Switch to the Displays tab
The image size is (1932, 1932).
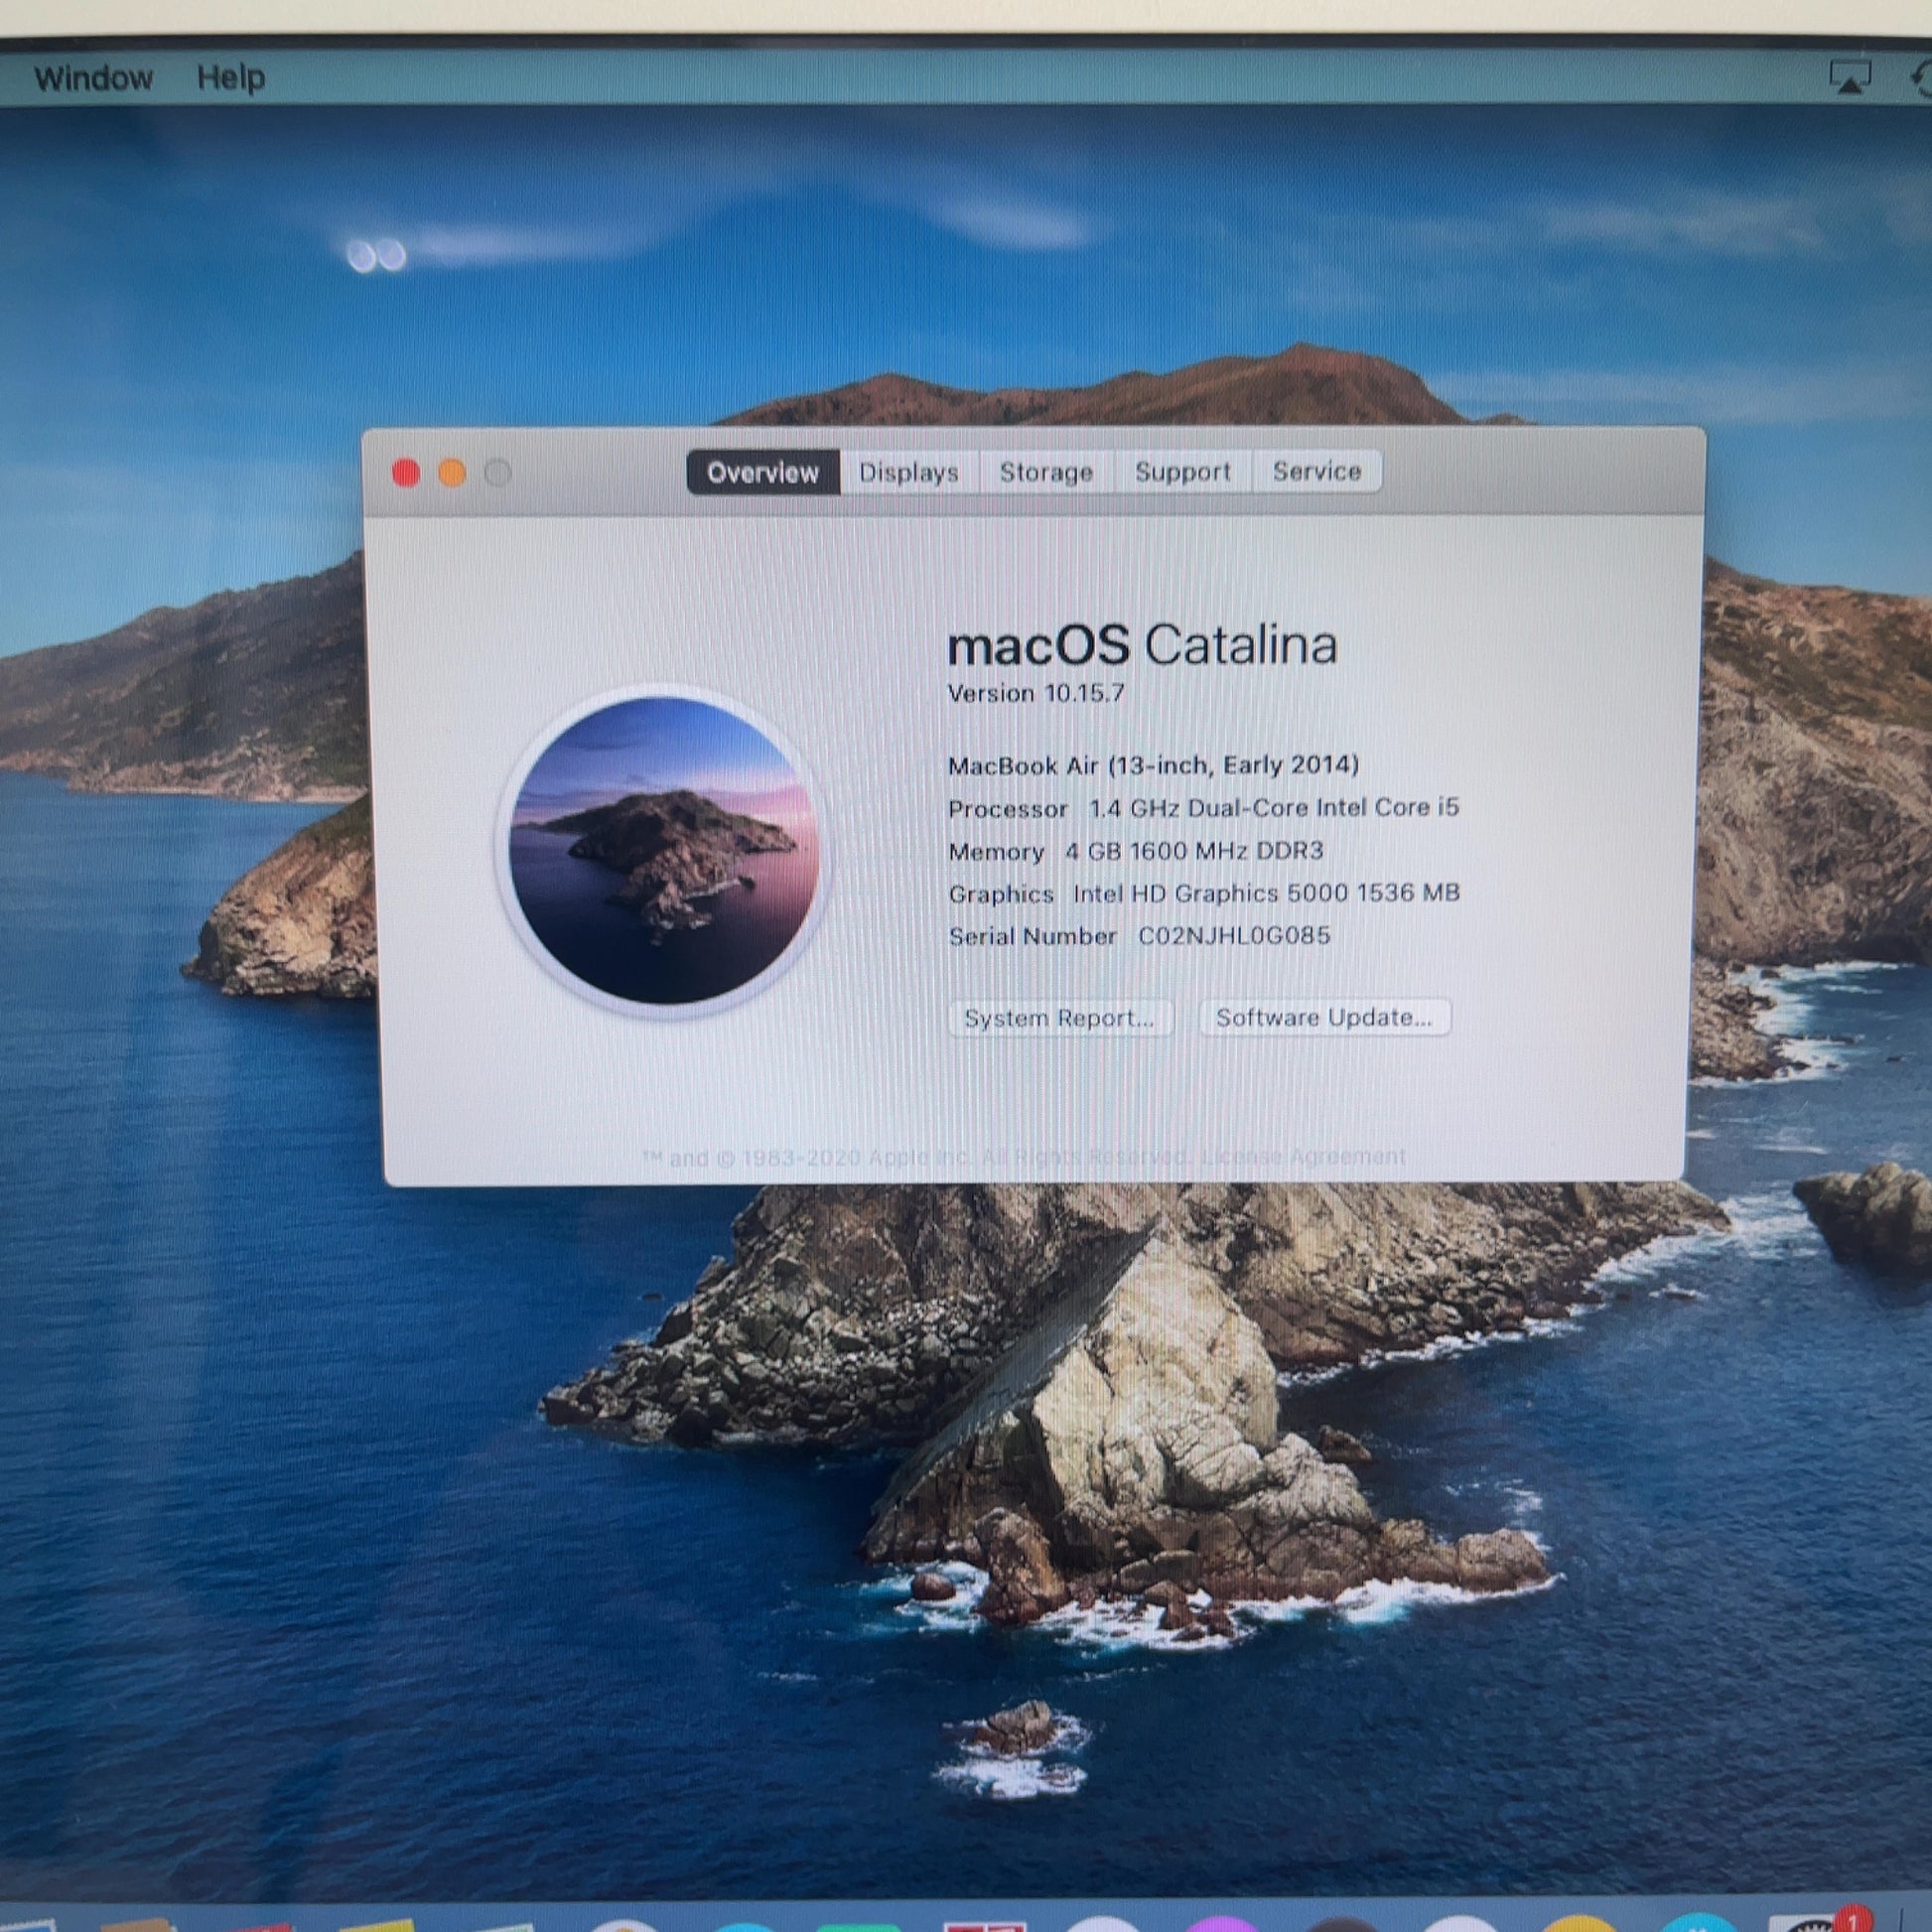[908, 472]
